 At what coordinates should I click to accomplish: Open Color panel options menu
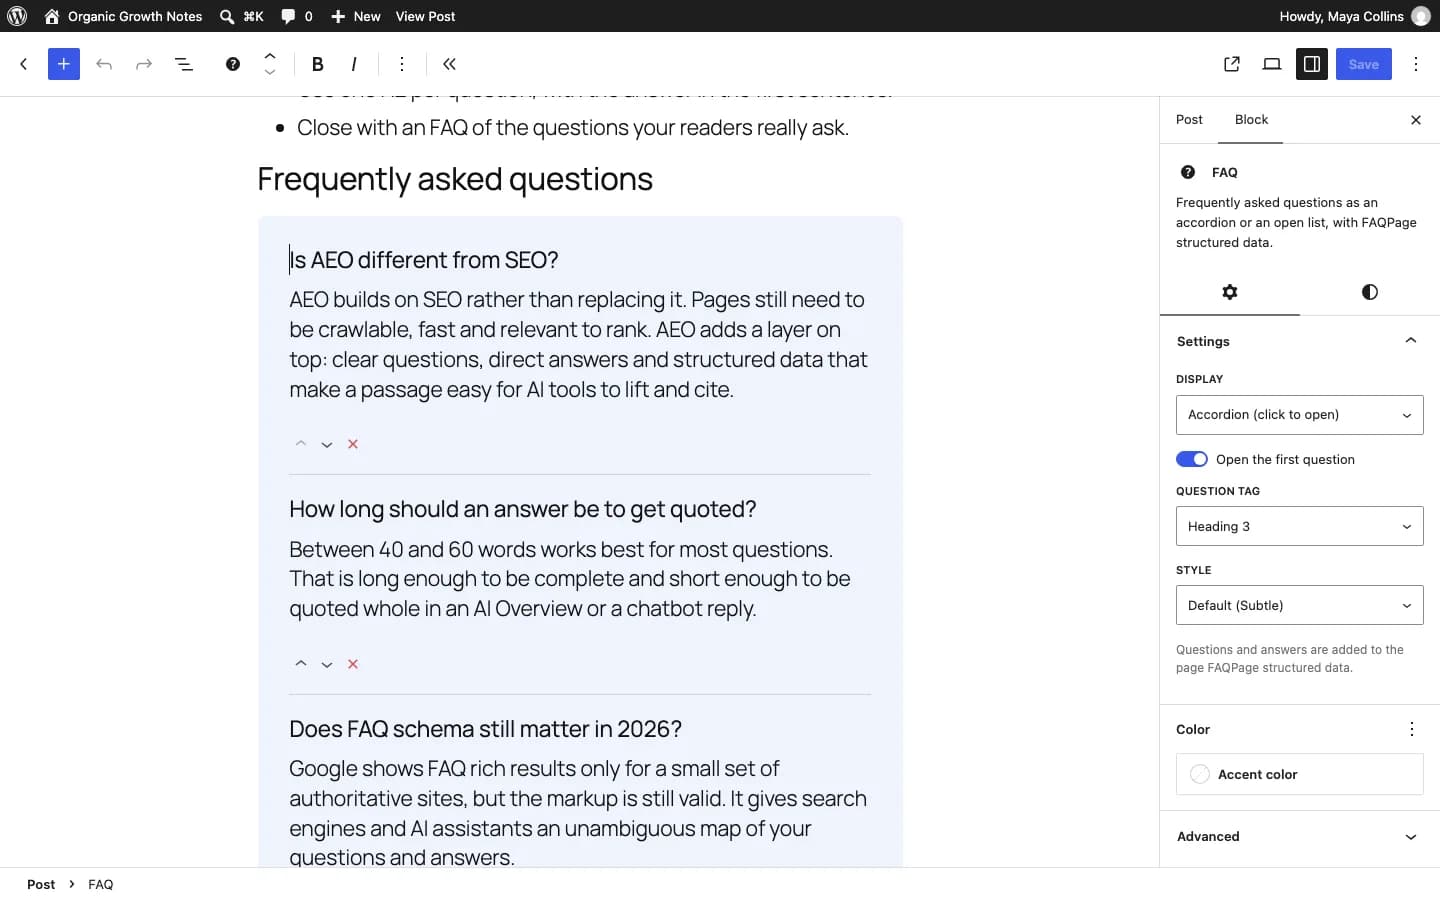pos(1412,729)
